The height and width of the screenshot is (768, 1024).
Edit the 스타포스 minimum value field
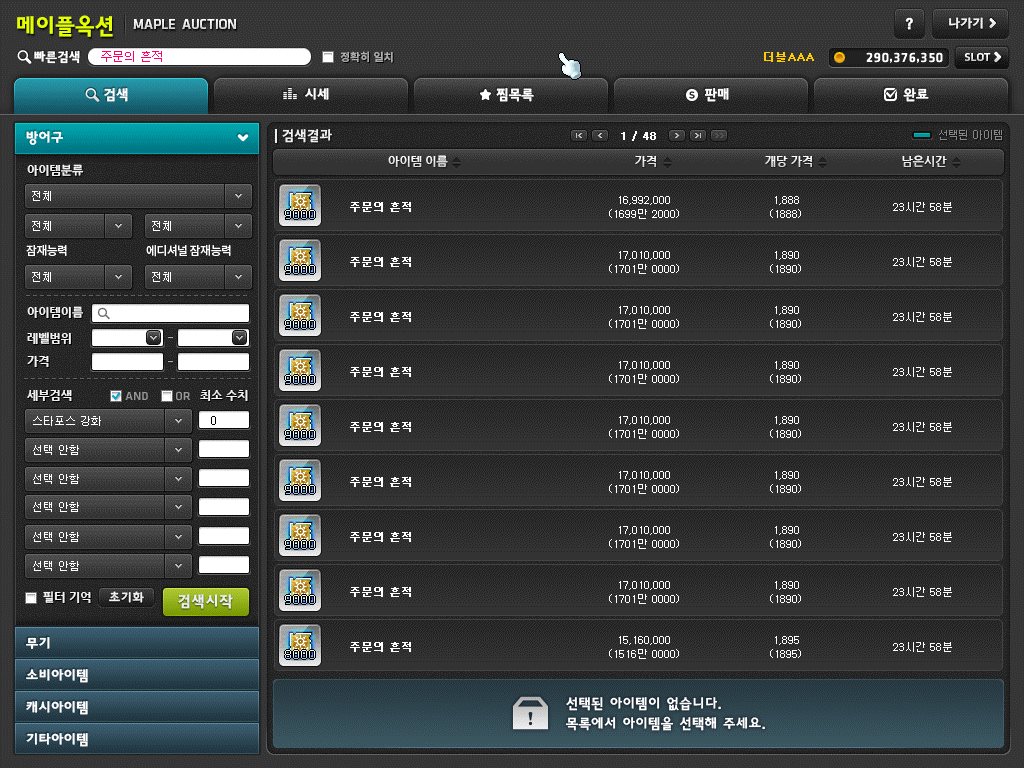click(224, 421)
